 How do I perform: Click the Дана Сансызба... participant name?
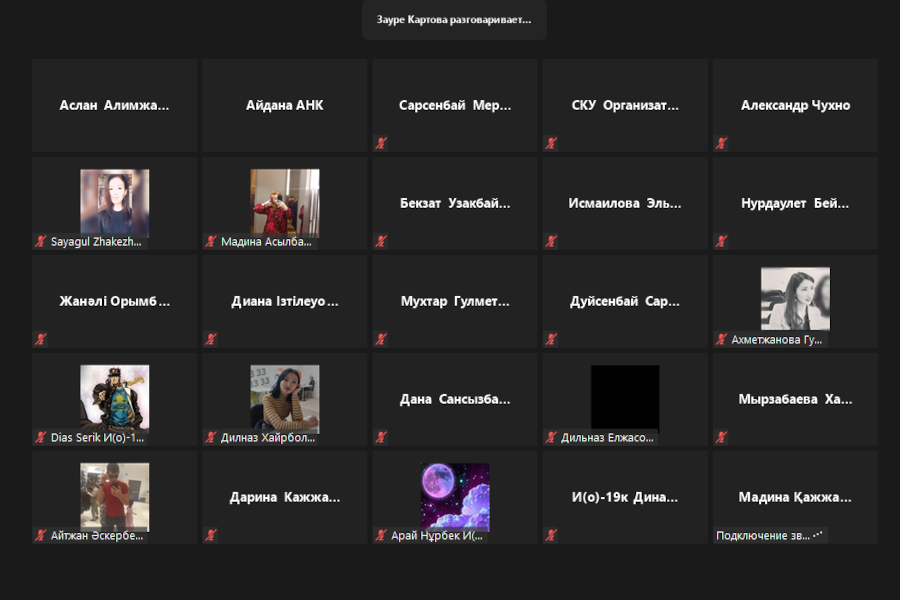[x=455, y=400]
